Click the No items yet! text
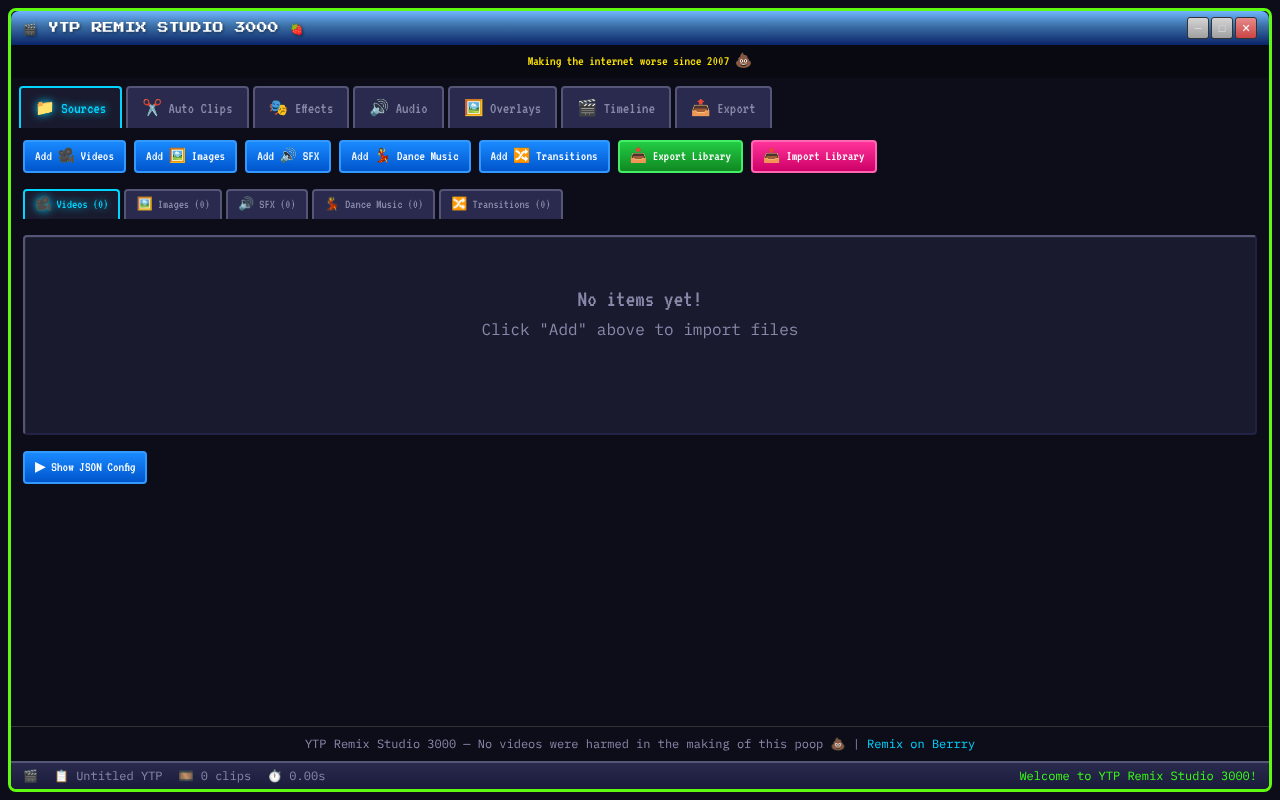This screenshot has width=1280, height=800. (640, 300)
